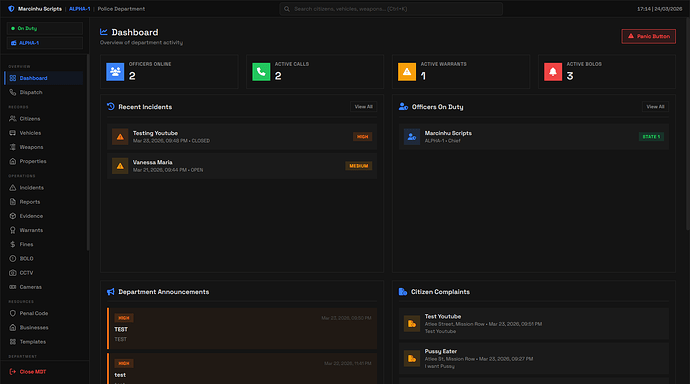Open the Evidence box icon
Screen dimensions: 690x384
[13, 216]
